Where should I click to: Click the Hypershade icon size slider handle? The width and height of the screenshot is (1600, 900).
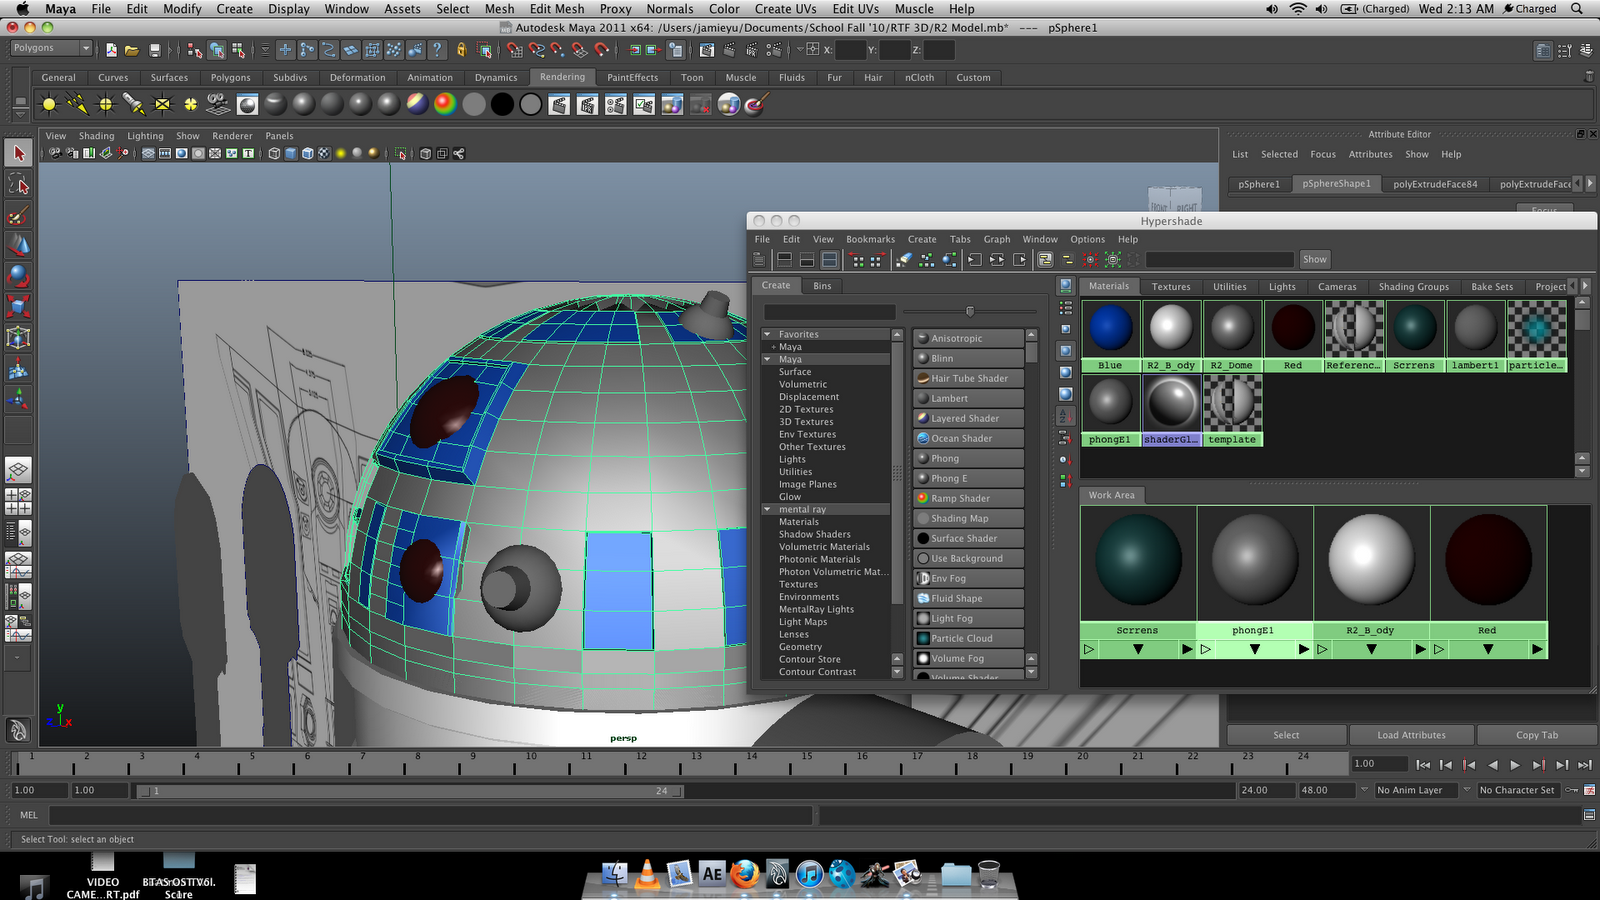click(x=969, y=311)
